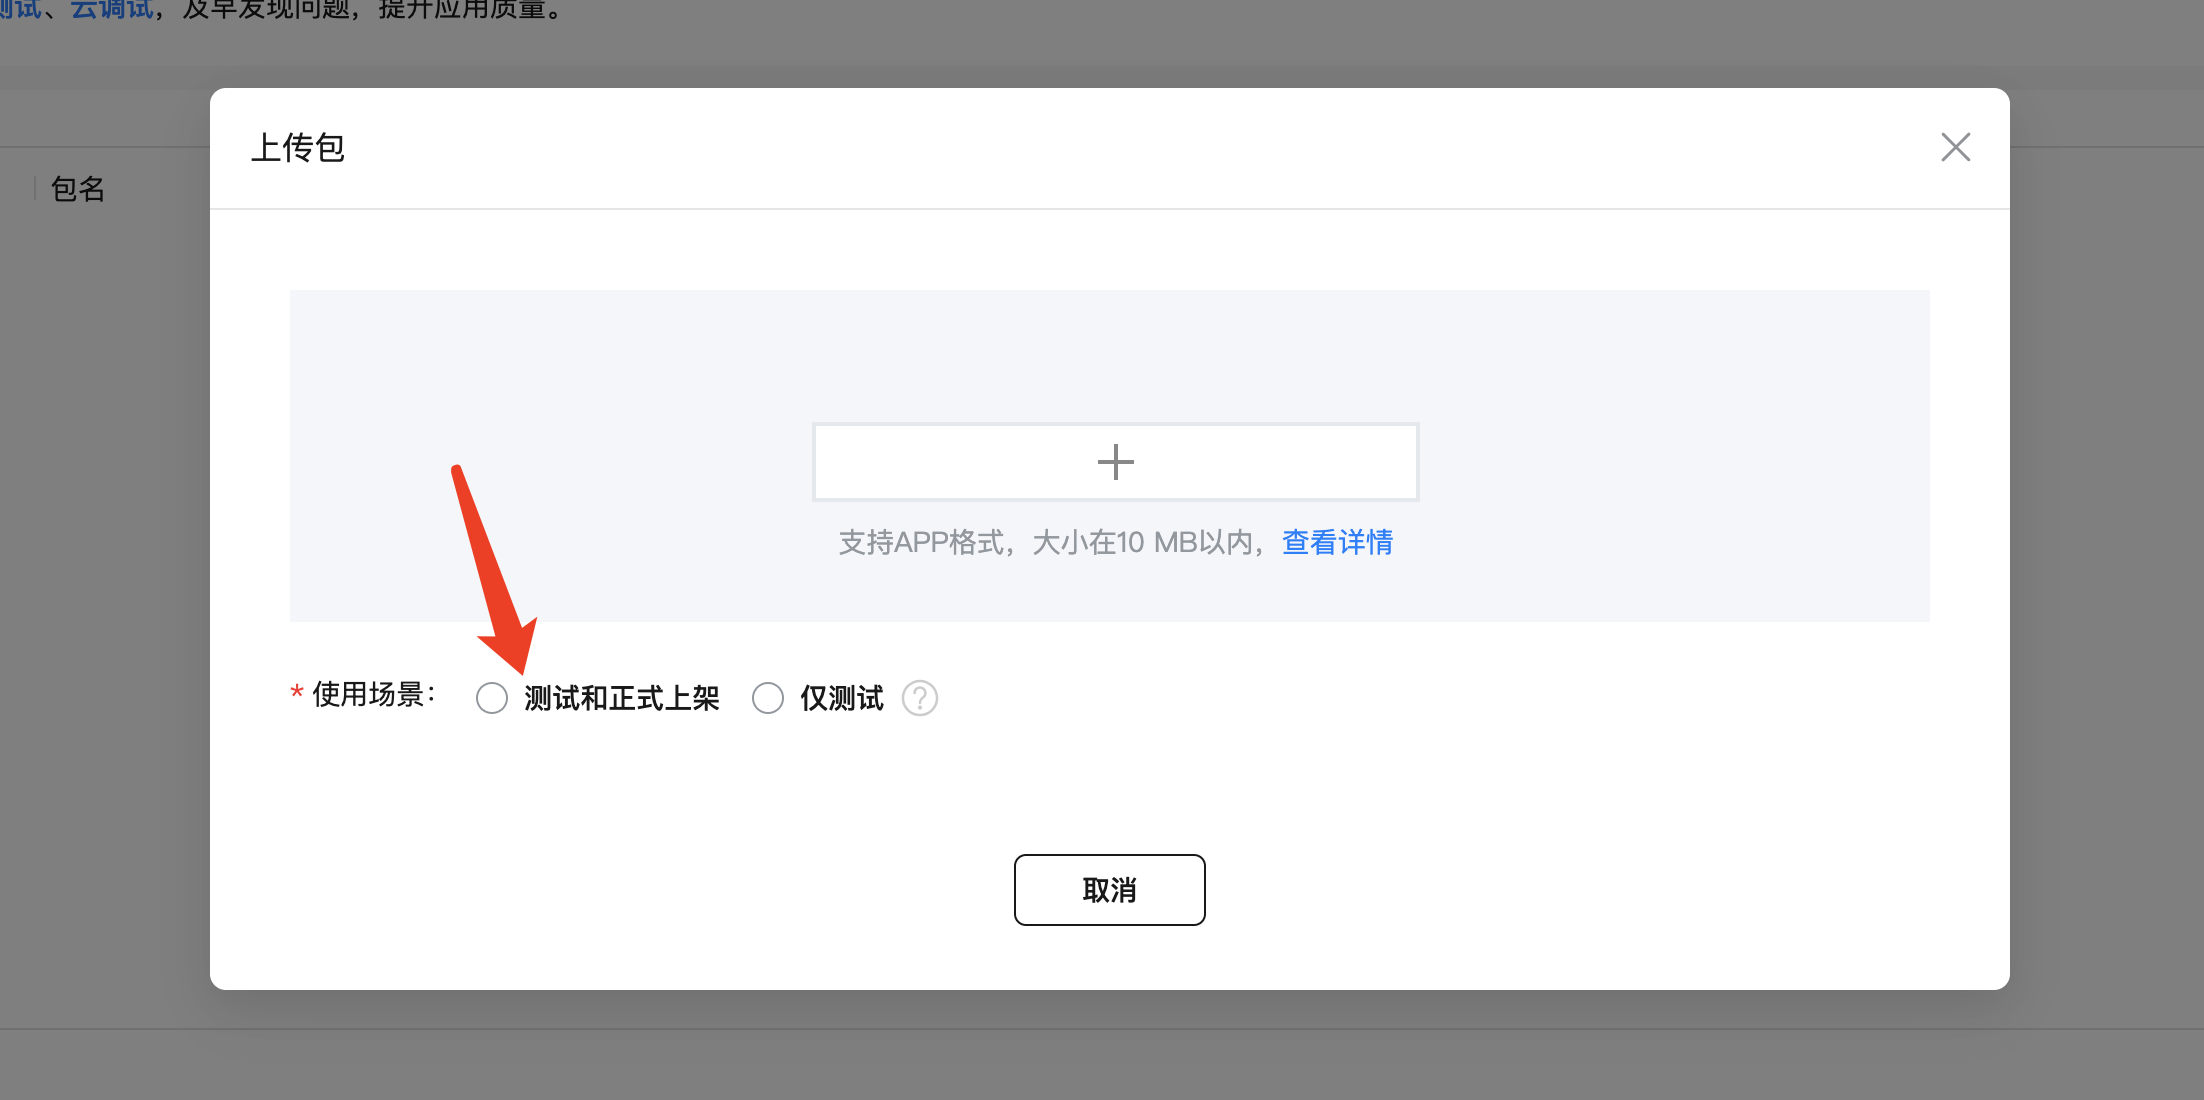Select the 测试和正式上架 radio circle
Screen dimensions: 2204x1100
click(x=492, y=698)
